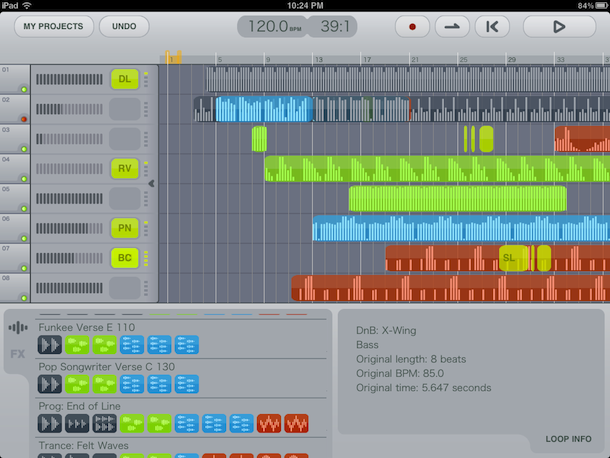The height and width of the screenshot is (458, 610).
Task: Adjust the volume level of track 03
Action: pos(68,138)
